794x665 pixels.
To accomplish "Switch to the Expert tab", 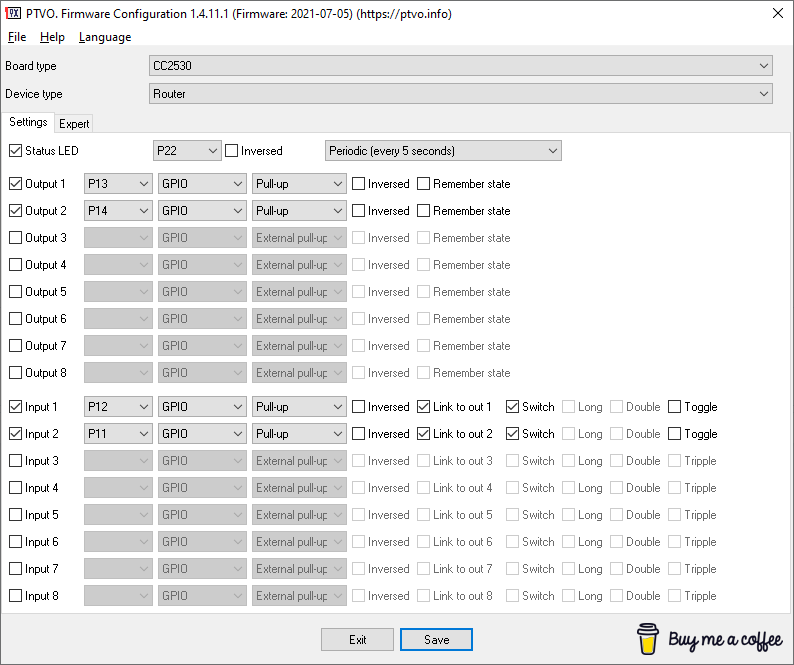I will (x=74, y=124).
